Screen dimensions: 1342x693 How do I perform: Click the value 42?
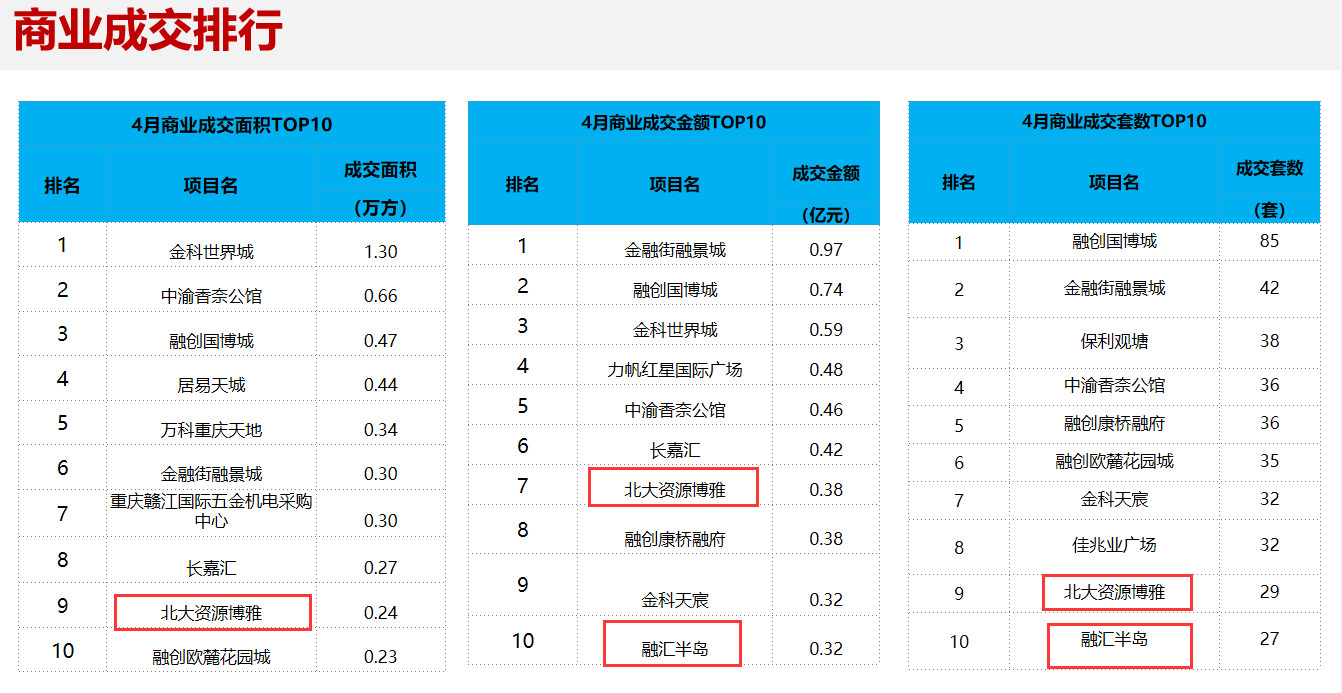pos(1269,287)
